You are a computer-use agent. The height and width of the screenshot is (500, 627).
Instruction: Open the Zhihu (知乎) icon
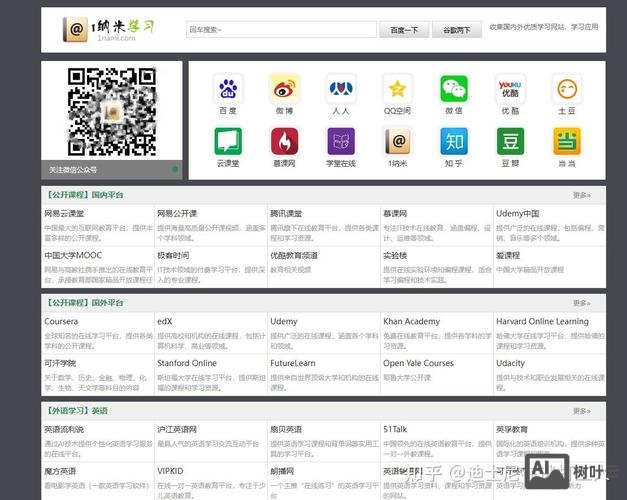pos(454,141)
